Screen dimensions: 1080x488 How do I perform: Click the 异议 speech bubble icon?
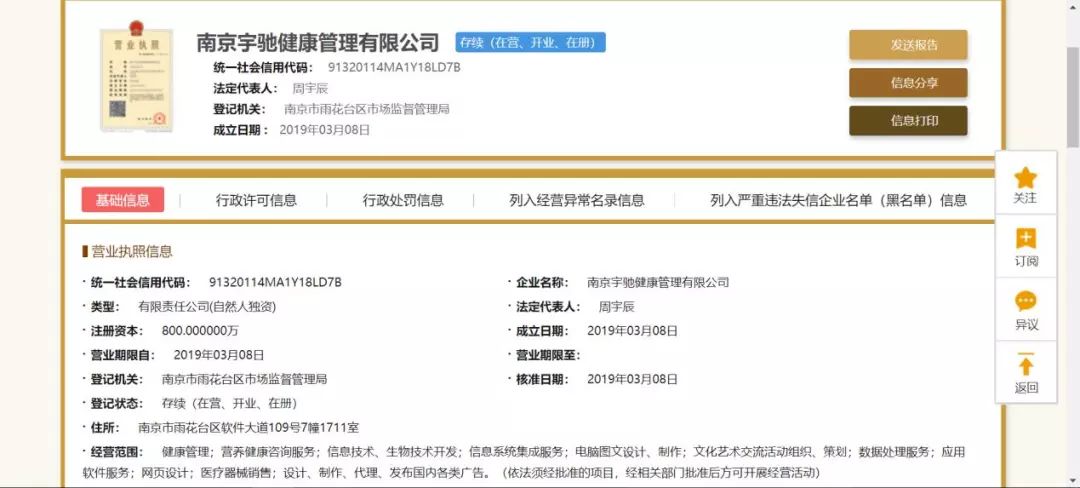[1026, 301]
